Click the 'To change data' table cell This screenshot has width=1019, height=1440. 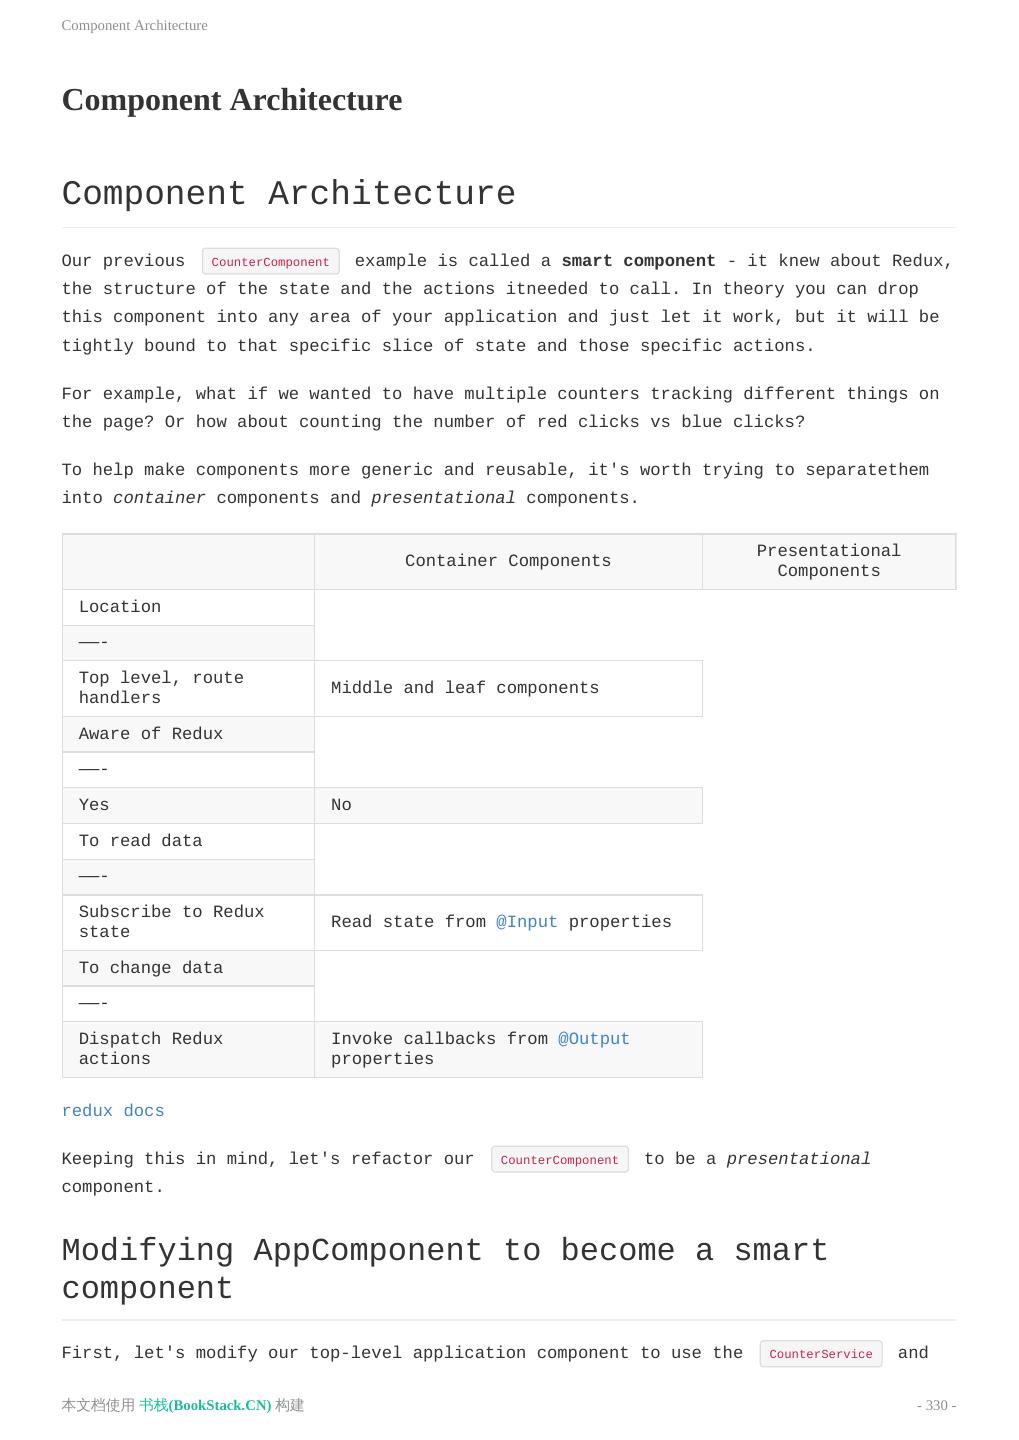tap(151, 968)
